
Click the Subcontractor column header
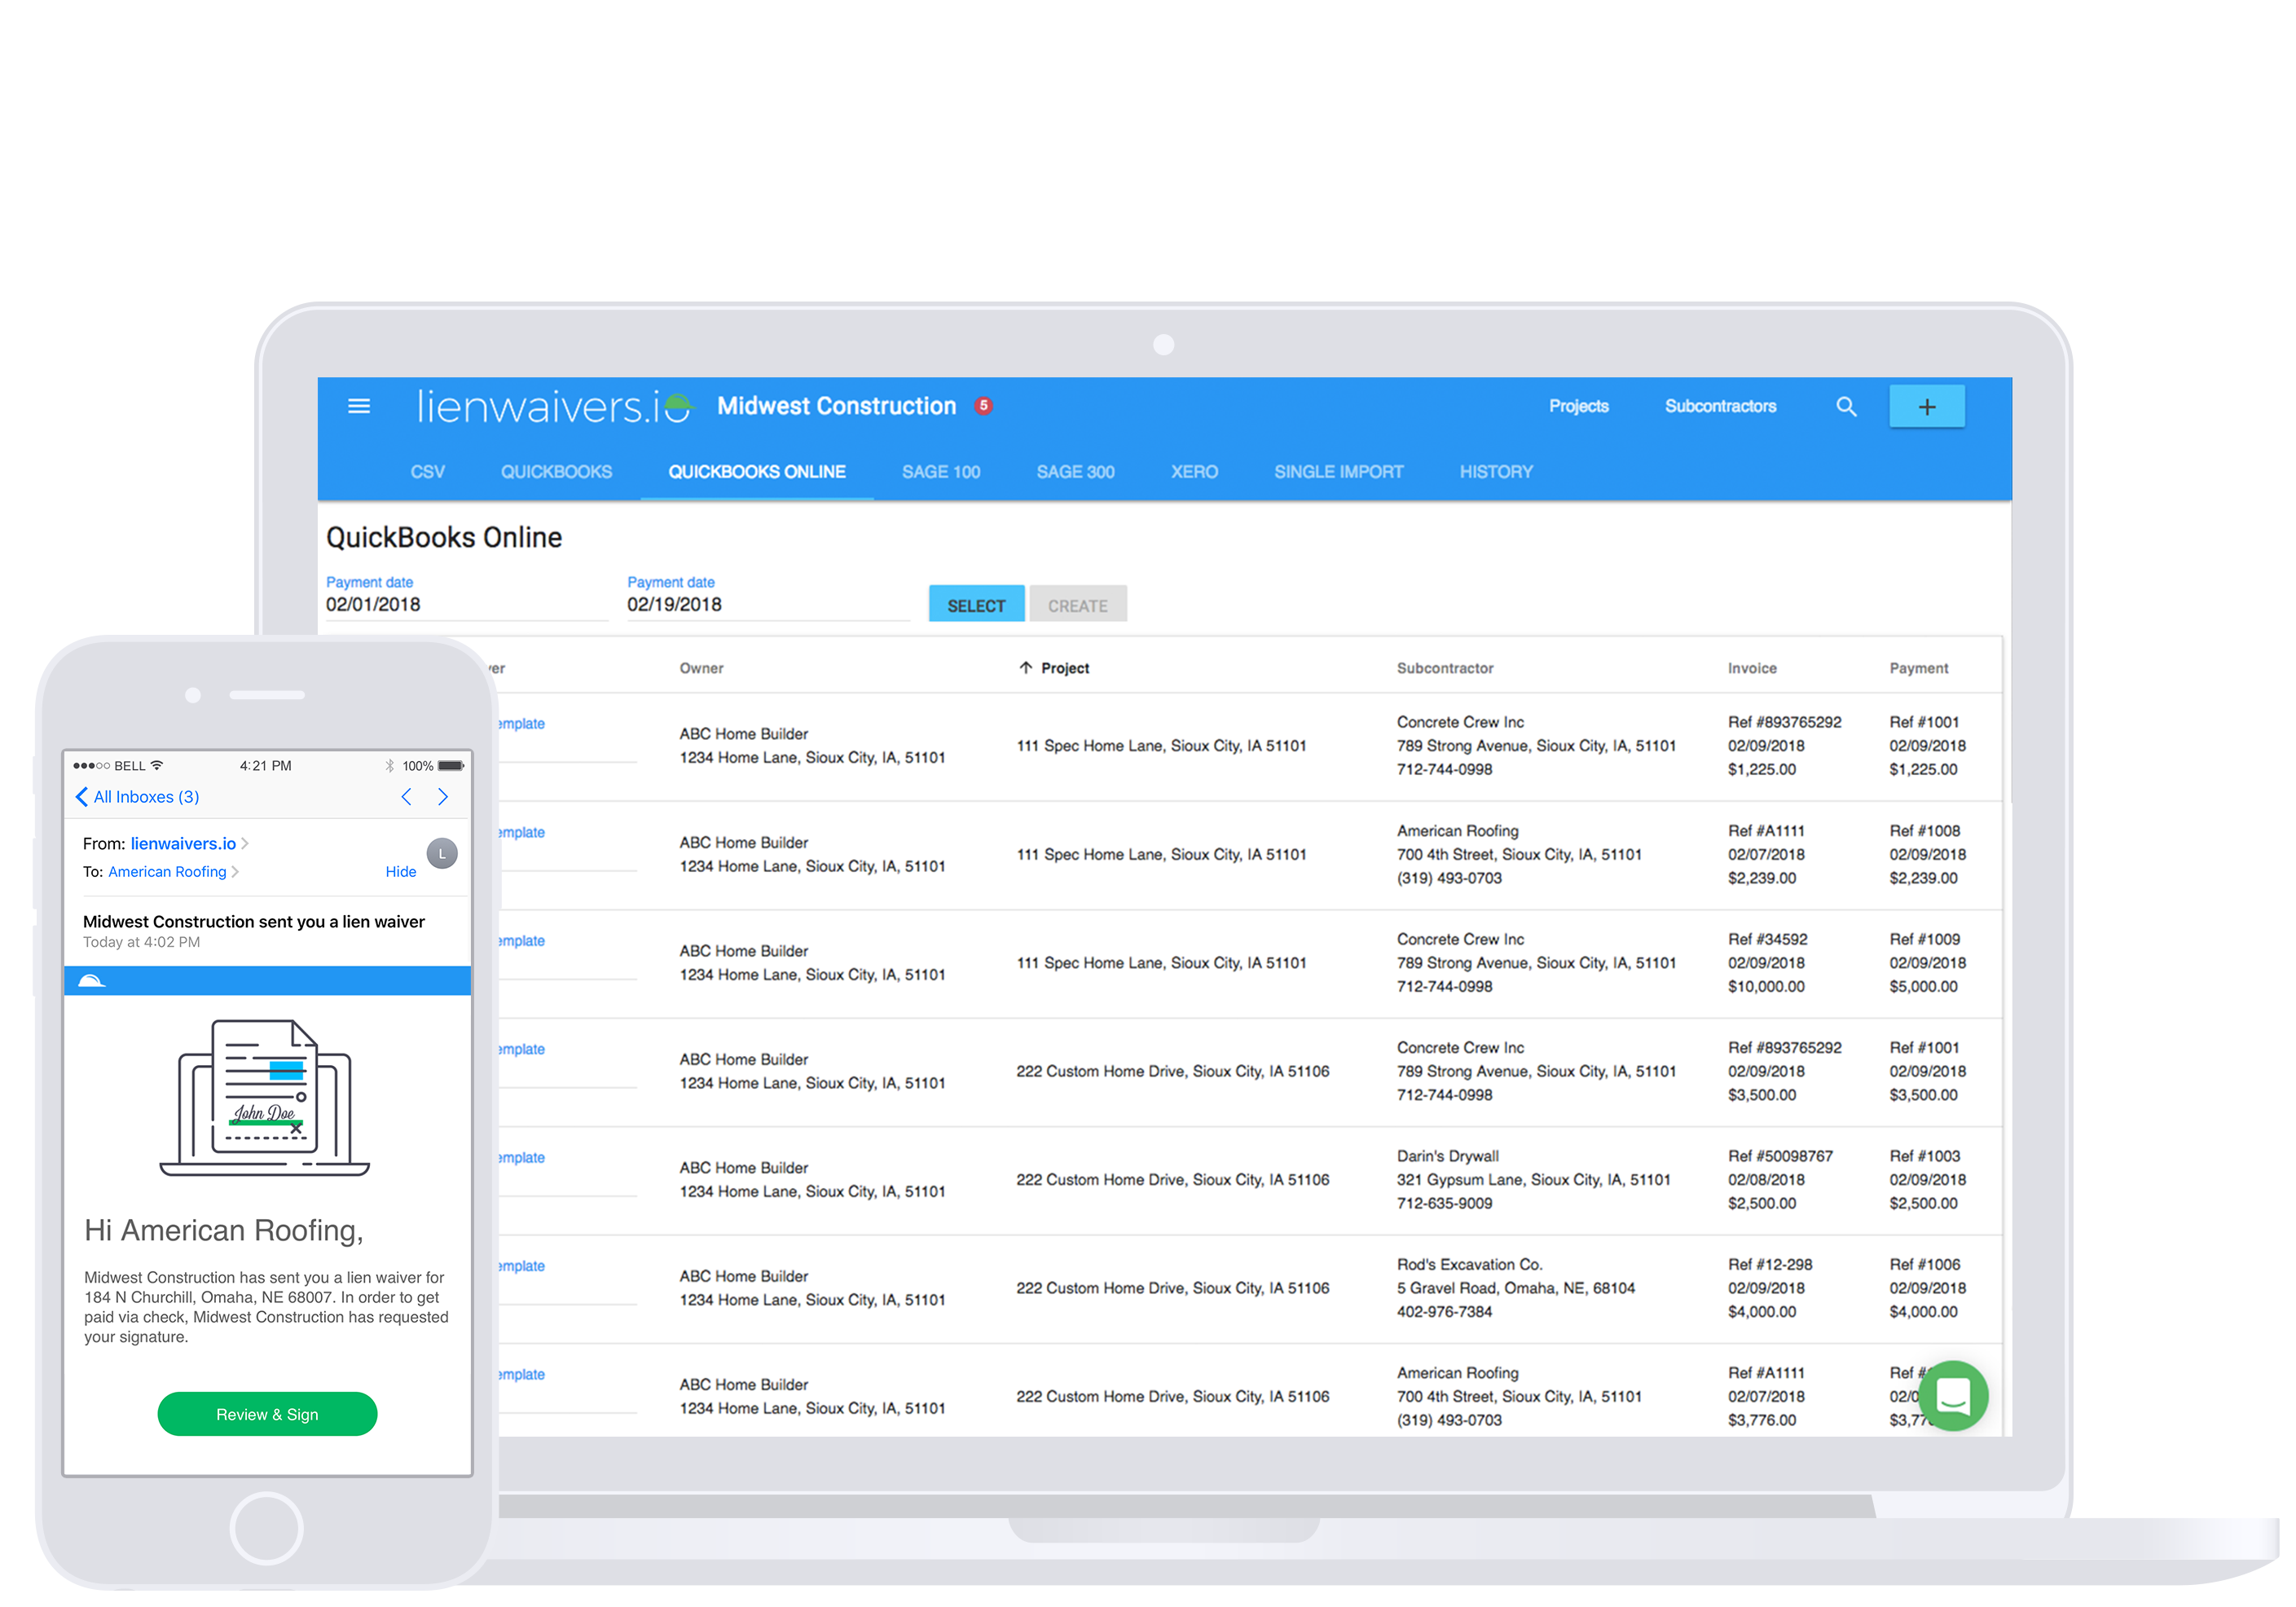pyautogui.click(x=1445, y=668)
